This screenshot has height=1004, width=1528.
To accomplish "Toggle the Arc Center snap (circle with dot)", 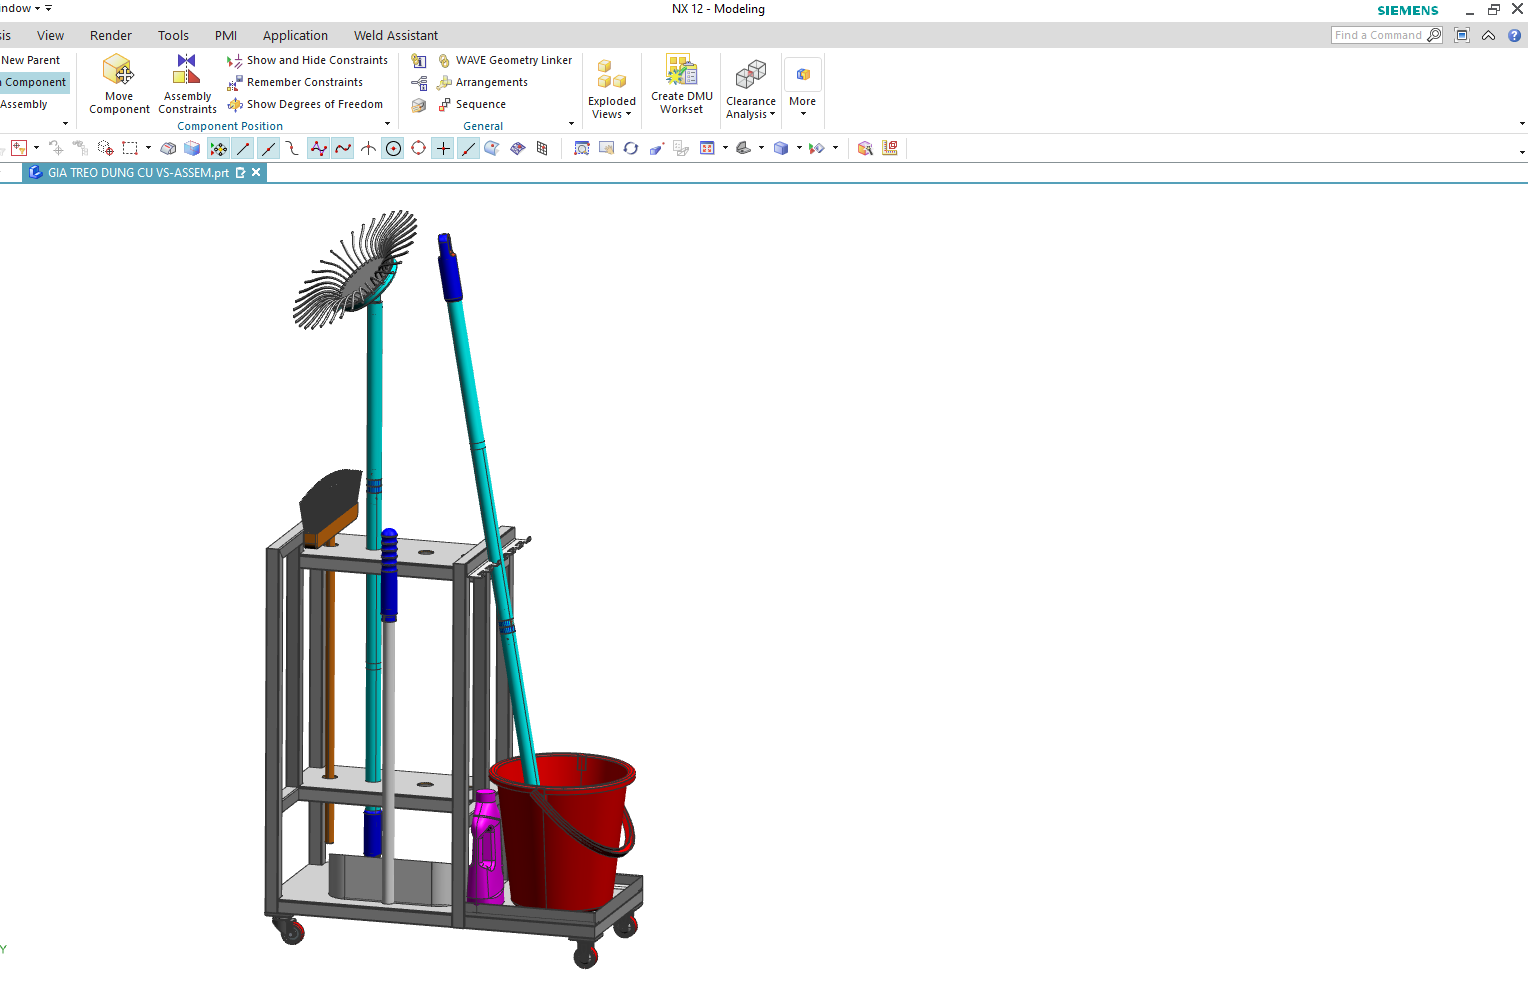I will pyautogui.click(x=393, y=148).
